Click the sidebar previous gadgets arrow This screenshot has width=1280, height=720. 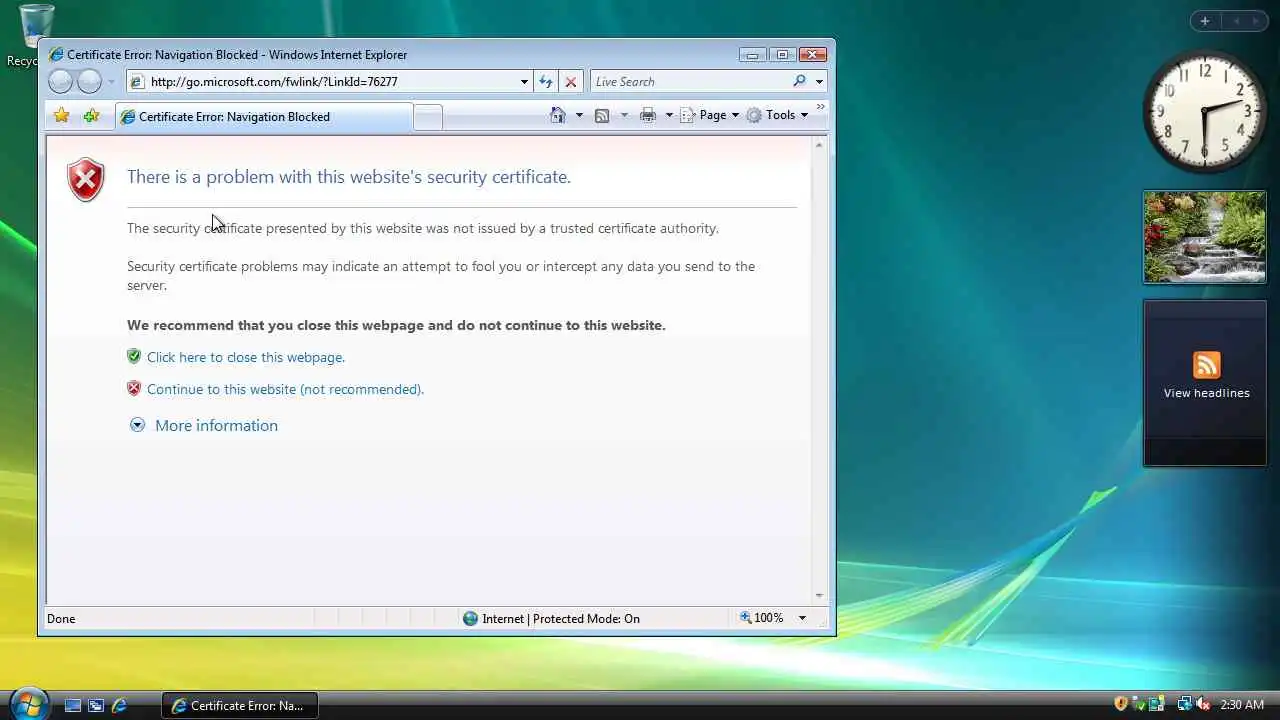click(x=1236, y=21)
